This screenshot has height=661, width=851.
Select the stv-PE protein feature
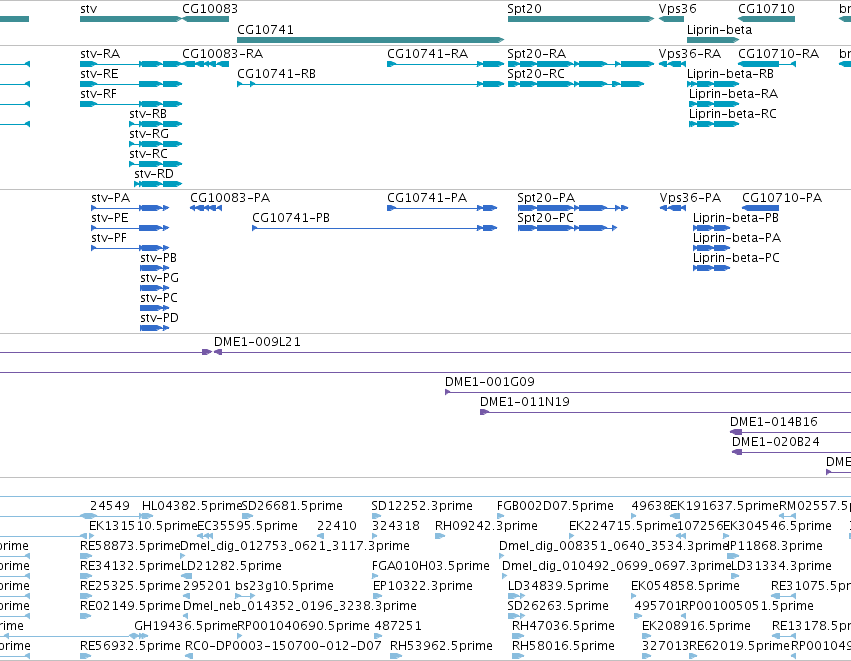point(130,228)
